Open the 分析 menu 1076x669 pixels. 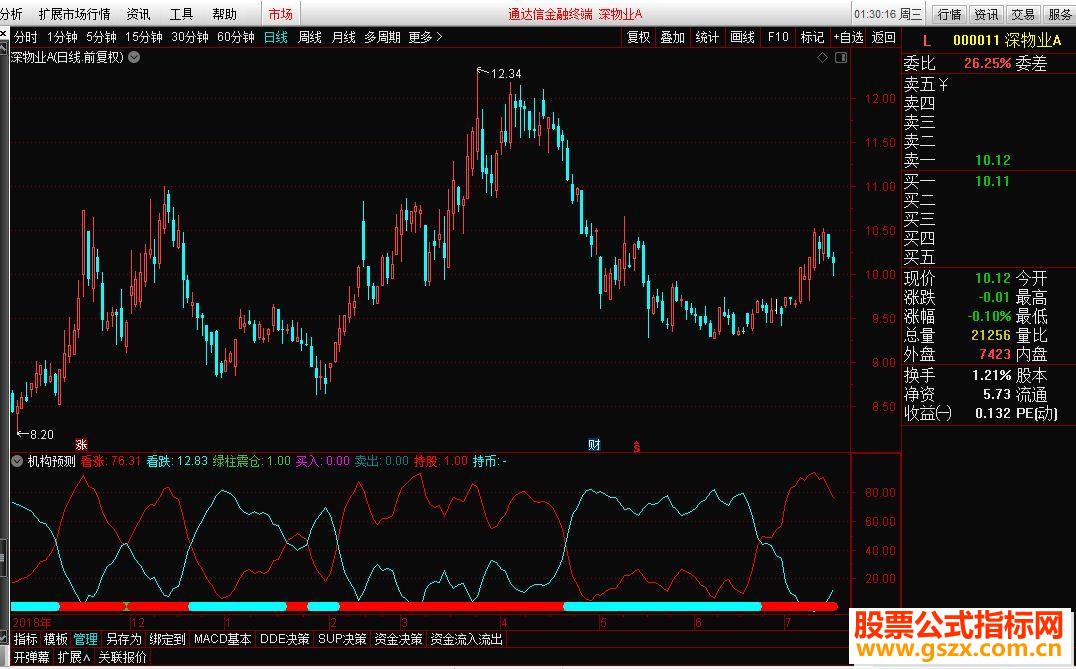click(11, 14)
